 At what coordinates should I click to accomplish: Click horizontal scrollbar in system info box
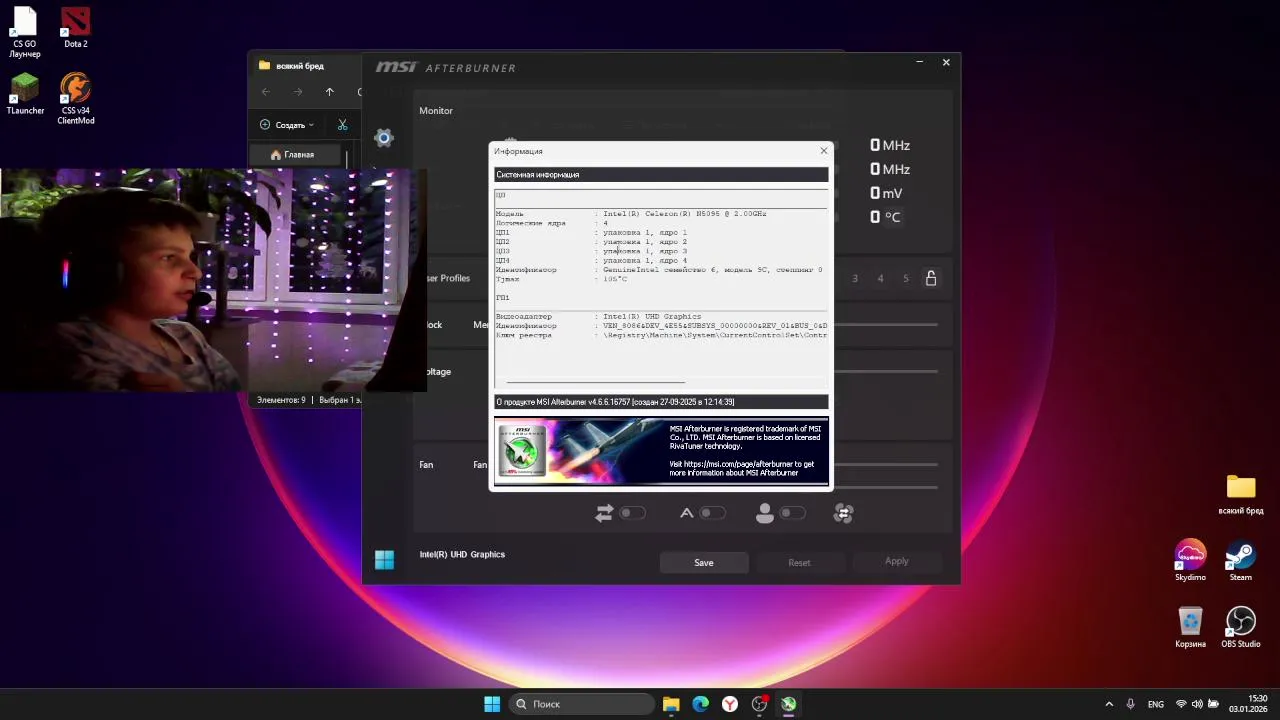[x=596, y=381]
